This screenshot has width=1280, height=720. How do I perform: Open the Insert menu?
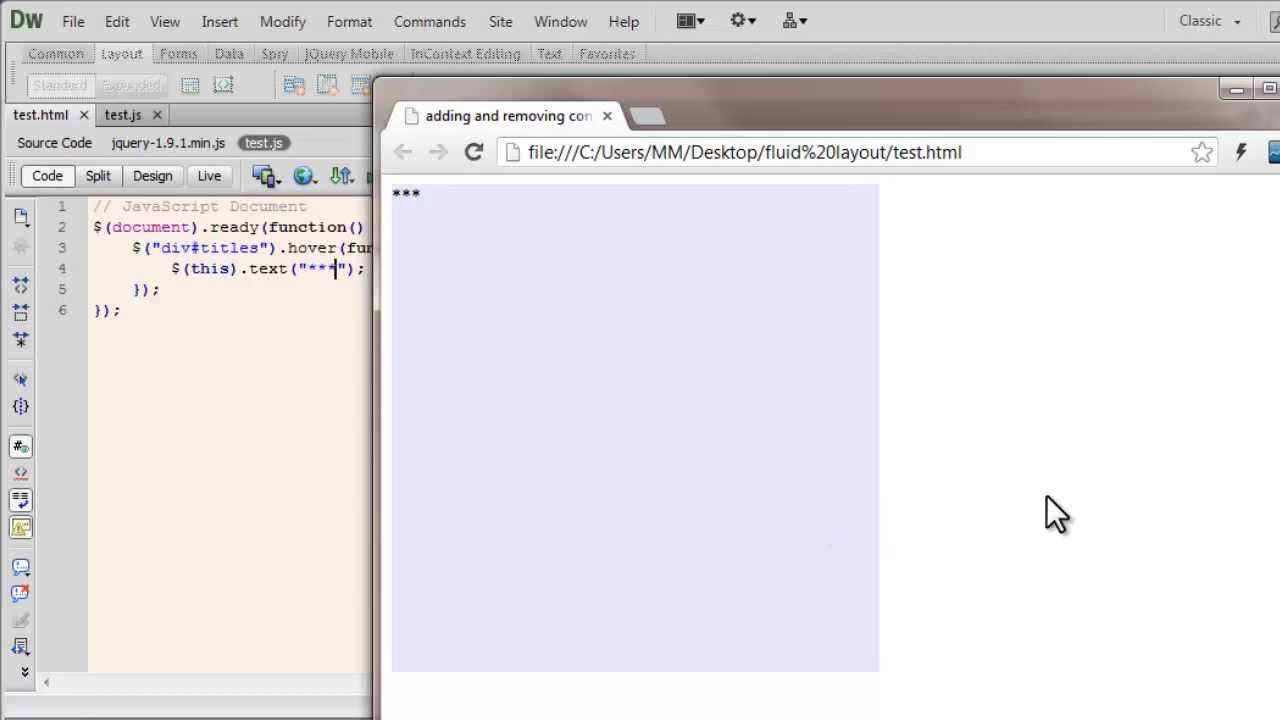pyautogui.click(x=220, y=21)
